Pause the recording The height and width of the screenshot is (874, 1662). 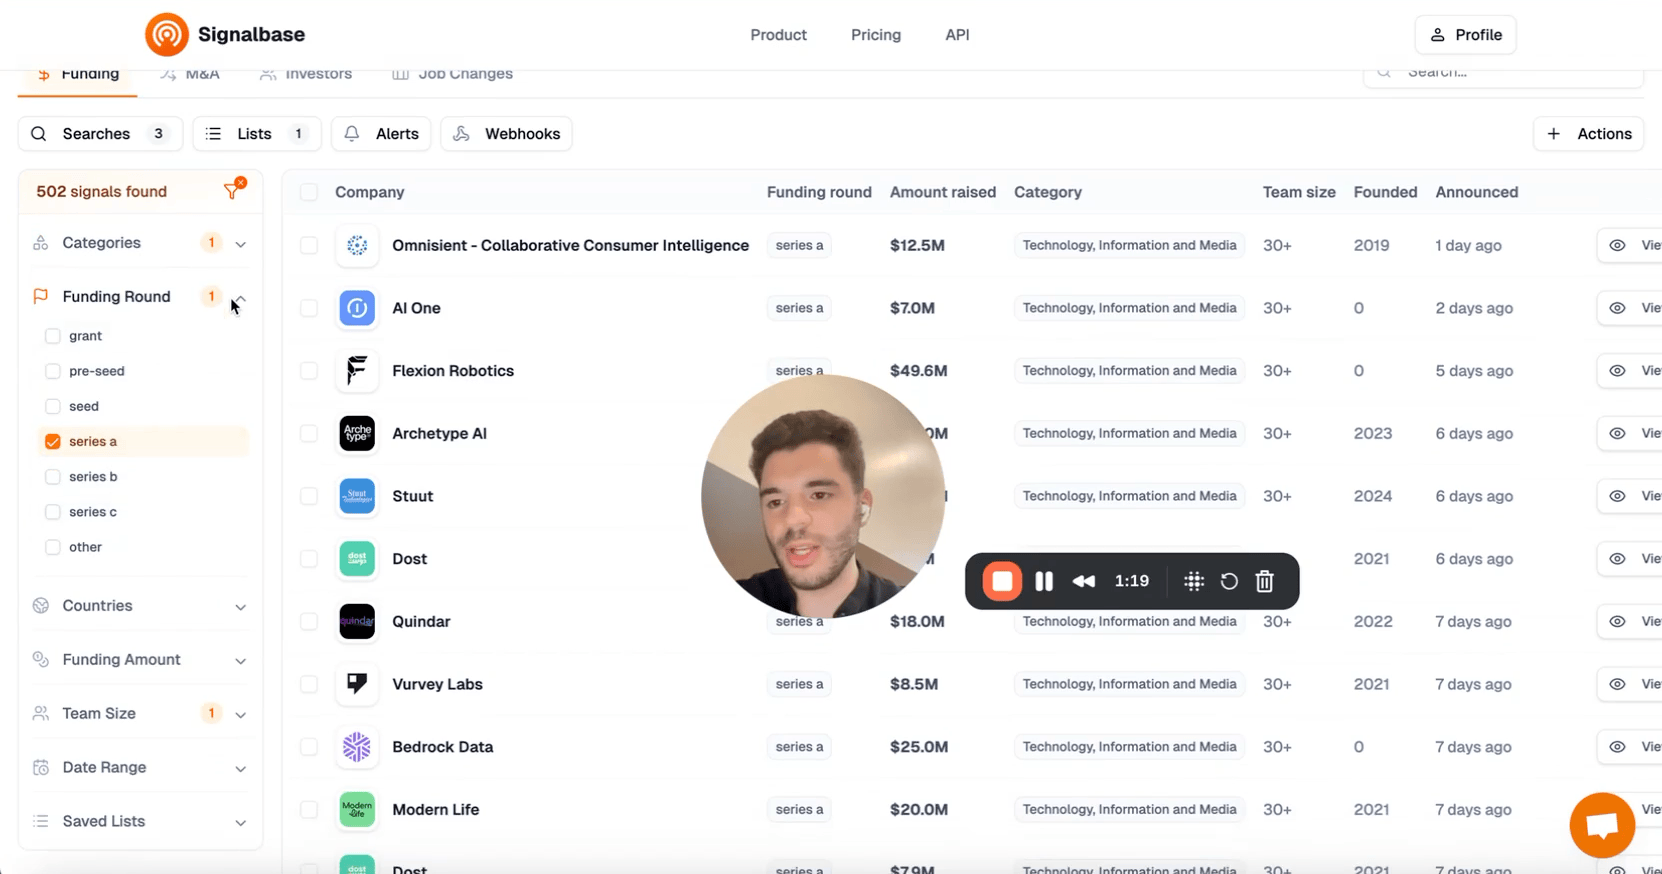[x=1044, y=581]
